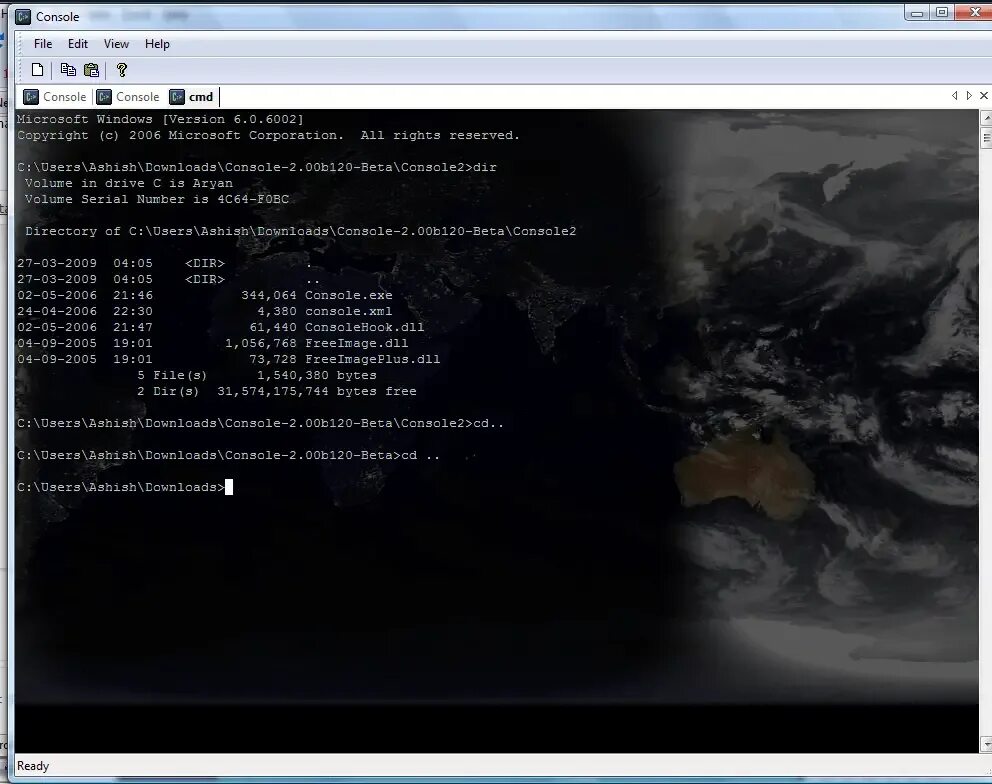Click the console icon on the cmd tab

[178, 96]
